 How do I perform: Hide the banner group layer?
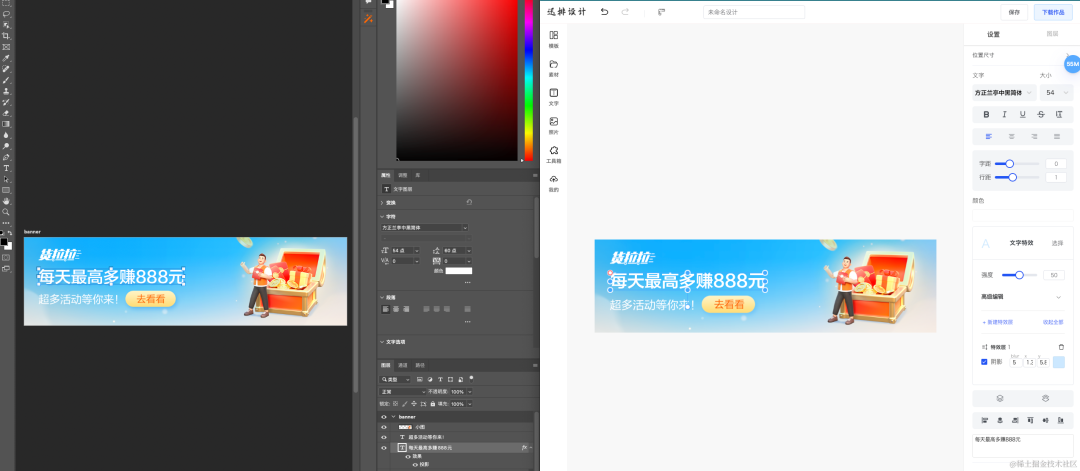[384, 417]
